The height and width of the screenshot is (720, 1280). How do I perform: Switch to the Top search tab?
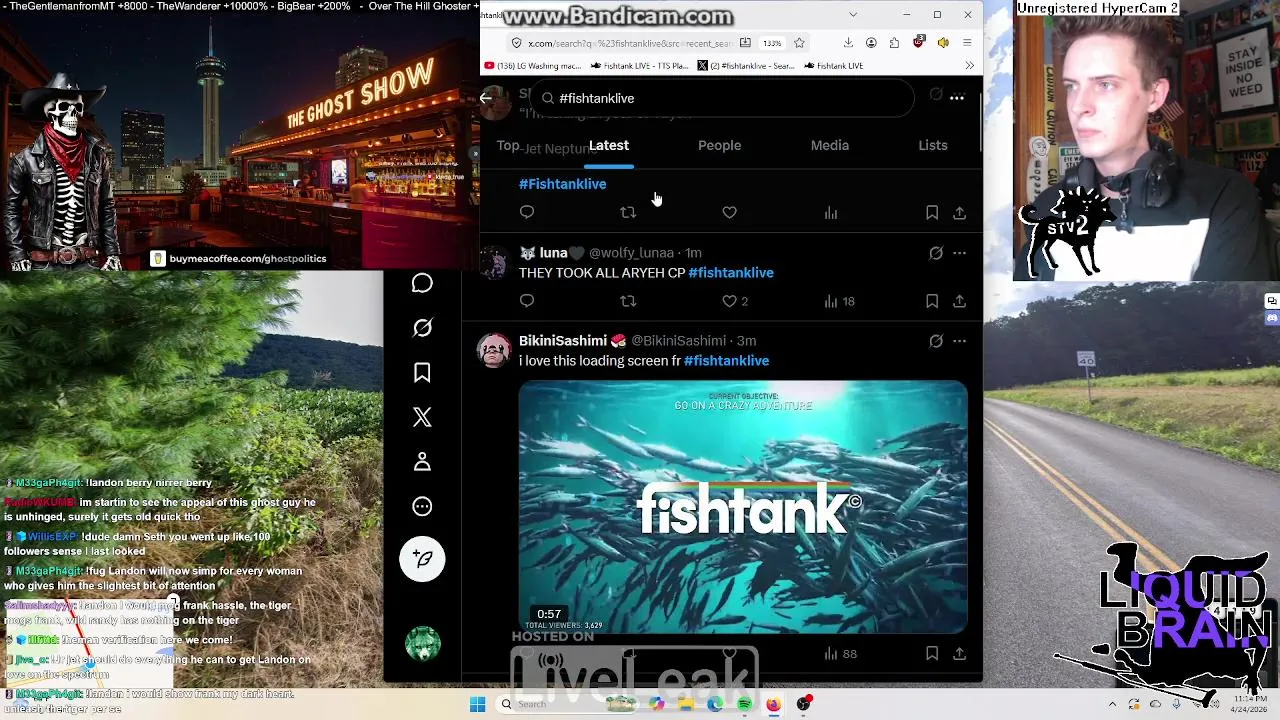508,146
